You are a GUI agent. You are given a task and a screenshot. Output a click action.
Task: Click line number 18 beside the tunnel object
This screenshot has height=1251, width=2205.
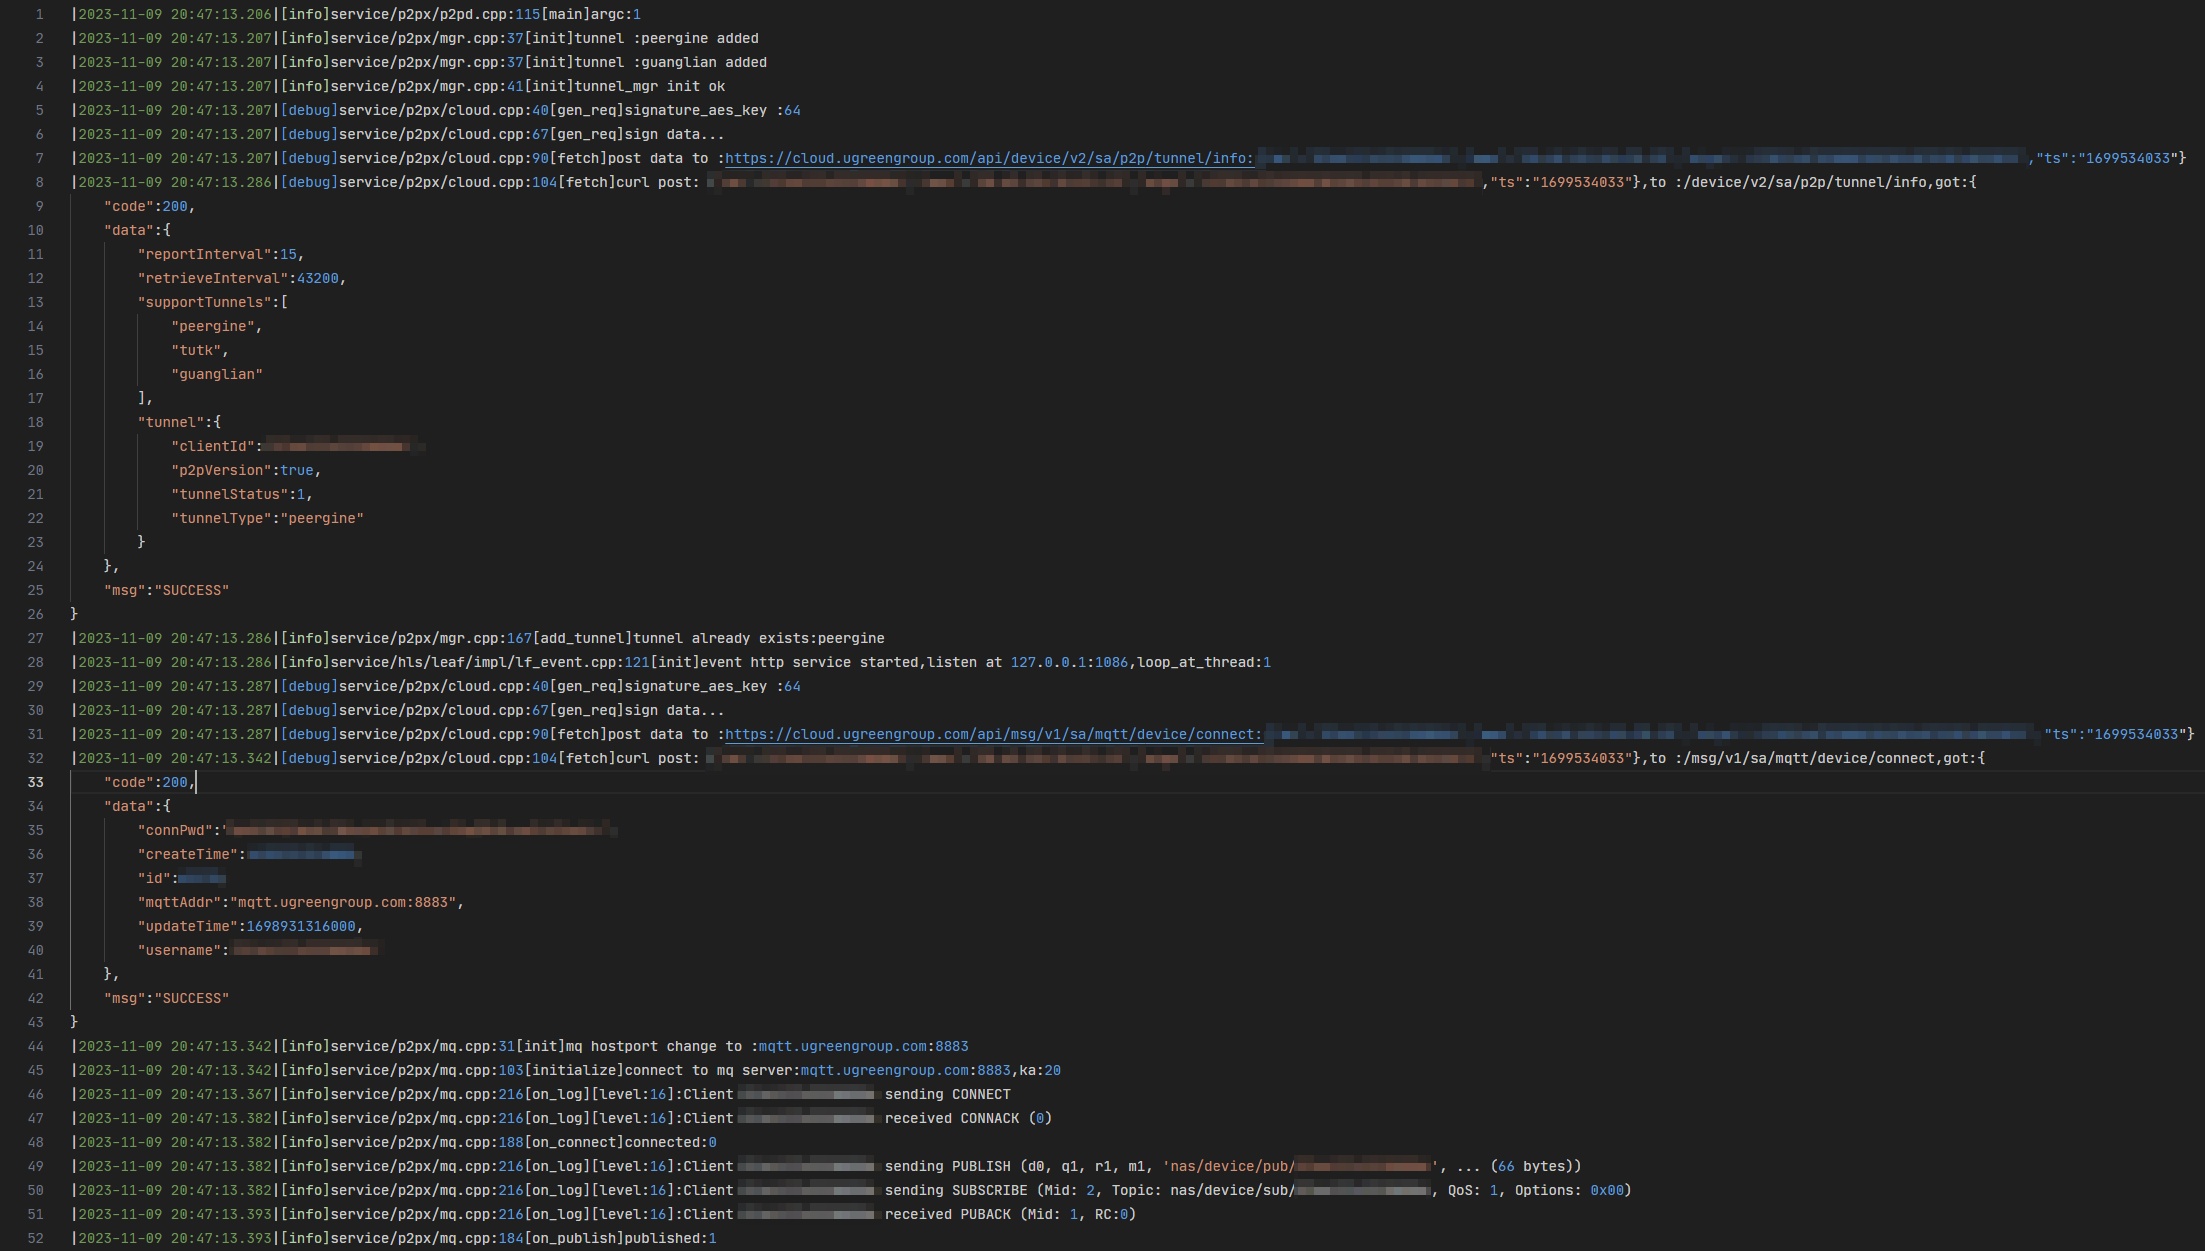36,422
